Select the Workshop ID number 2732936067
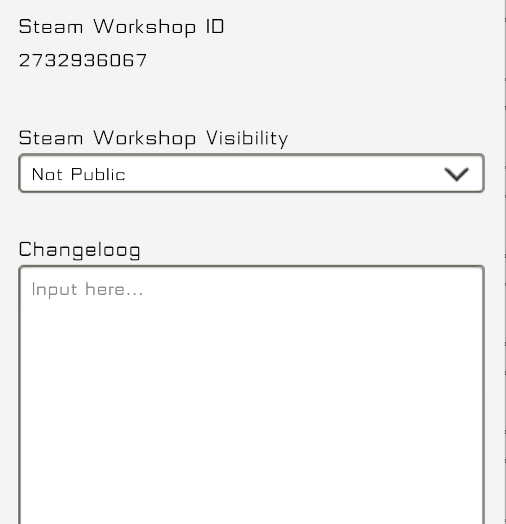Viewport: 506px width, 524px height. coord(83,60)
